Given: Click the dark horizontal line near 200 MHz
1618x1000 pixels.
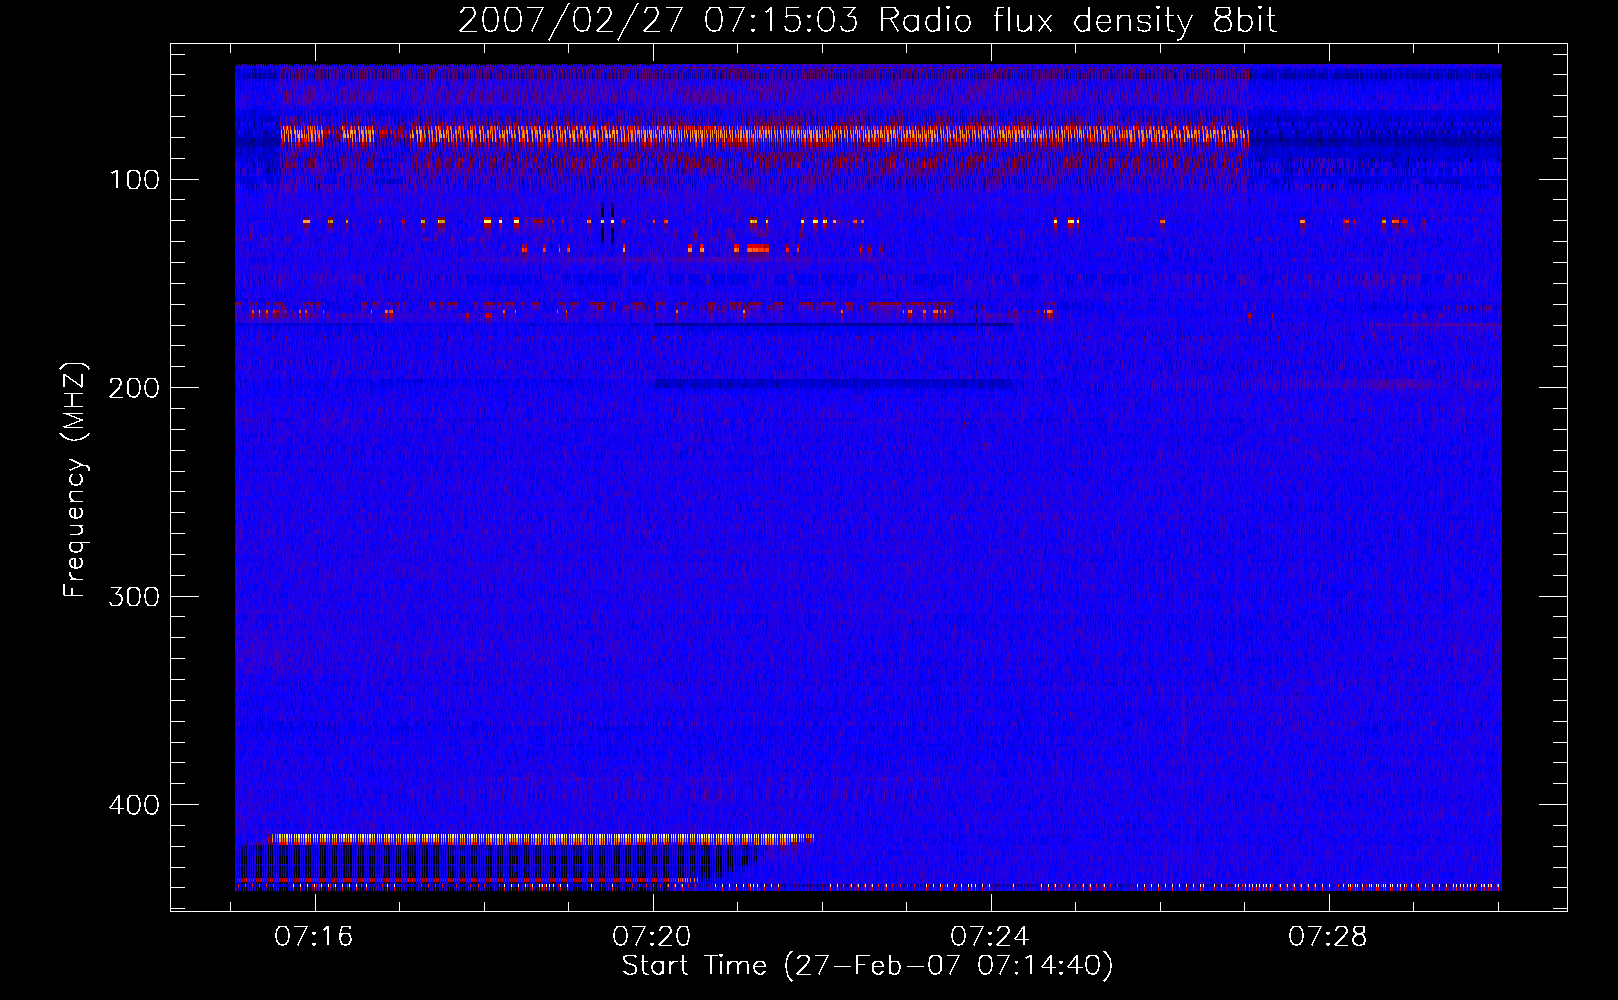Looking at the screenshot, I should 834,384.
